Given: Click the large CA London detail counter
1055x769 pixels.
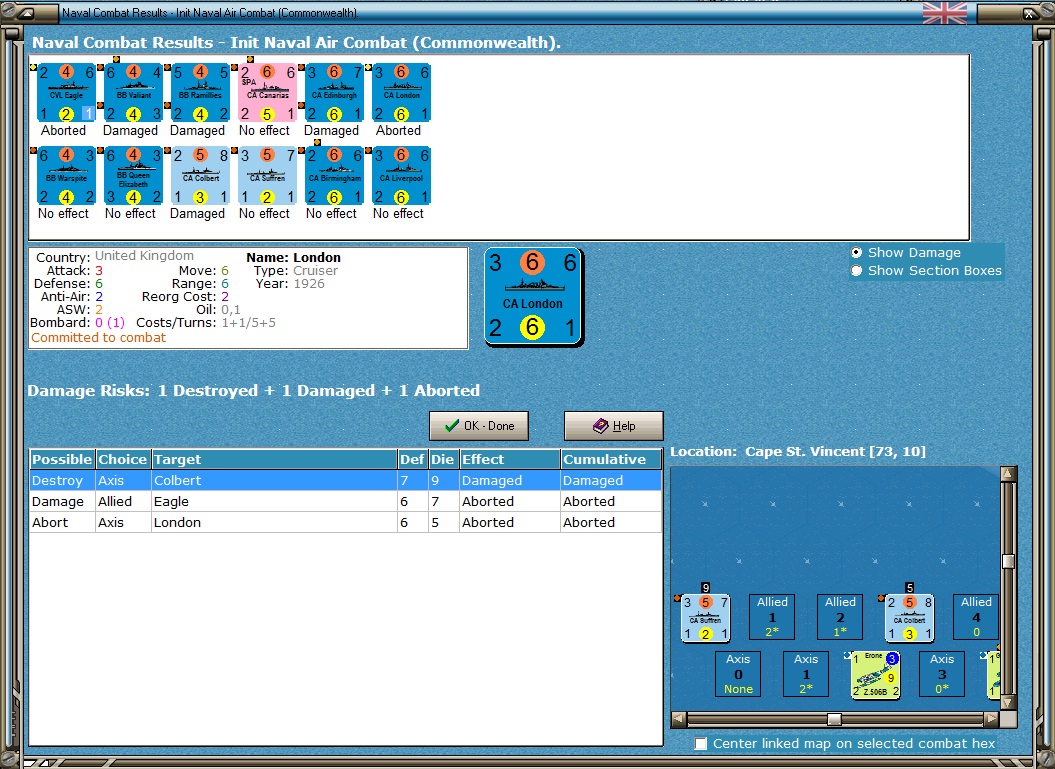Looking at the screenshot, I should pyautogui.click(x=534, y=297).
